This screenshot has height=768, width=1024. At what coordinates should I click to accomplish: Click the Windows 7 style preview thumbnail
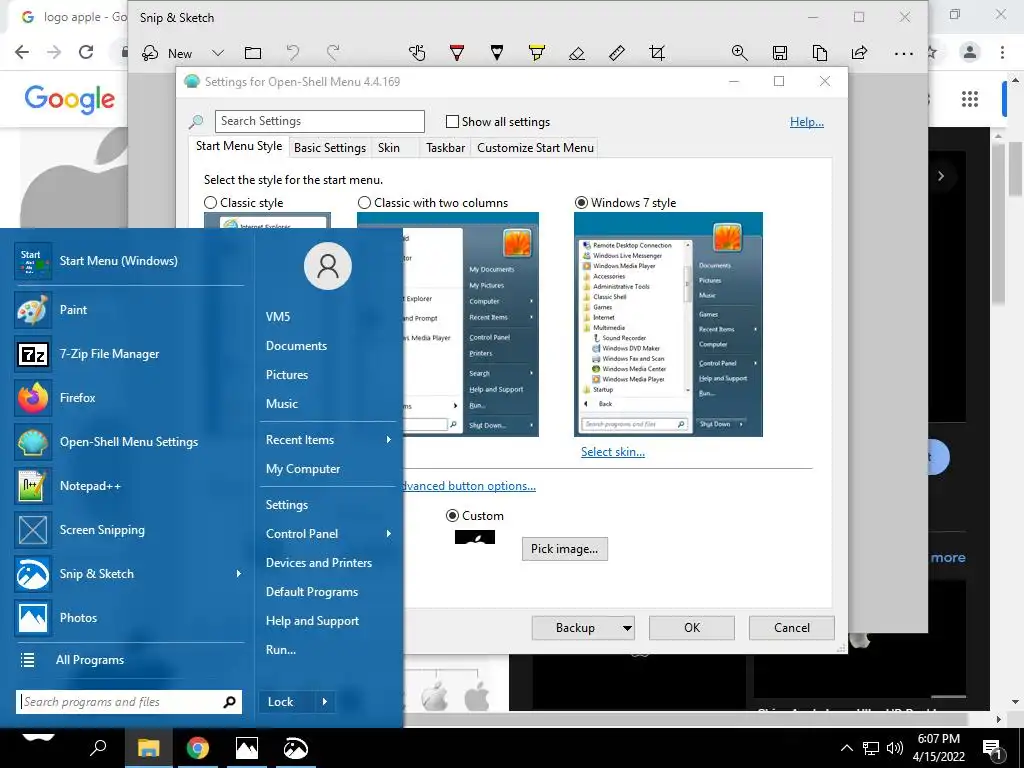[668, 325]
